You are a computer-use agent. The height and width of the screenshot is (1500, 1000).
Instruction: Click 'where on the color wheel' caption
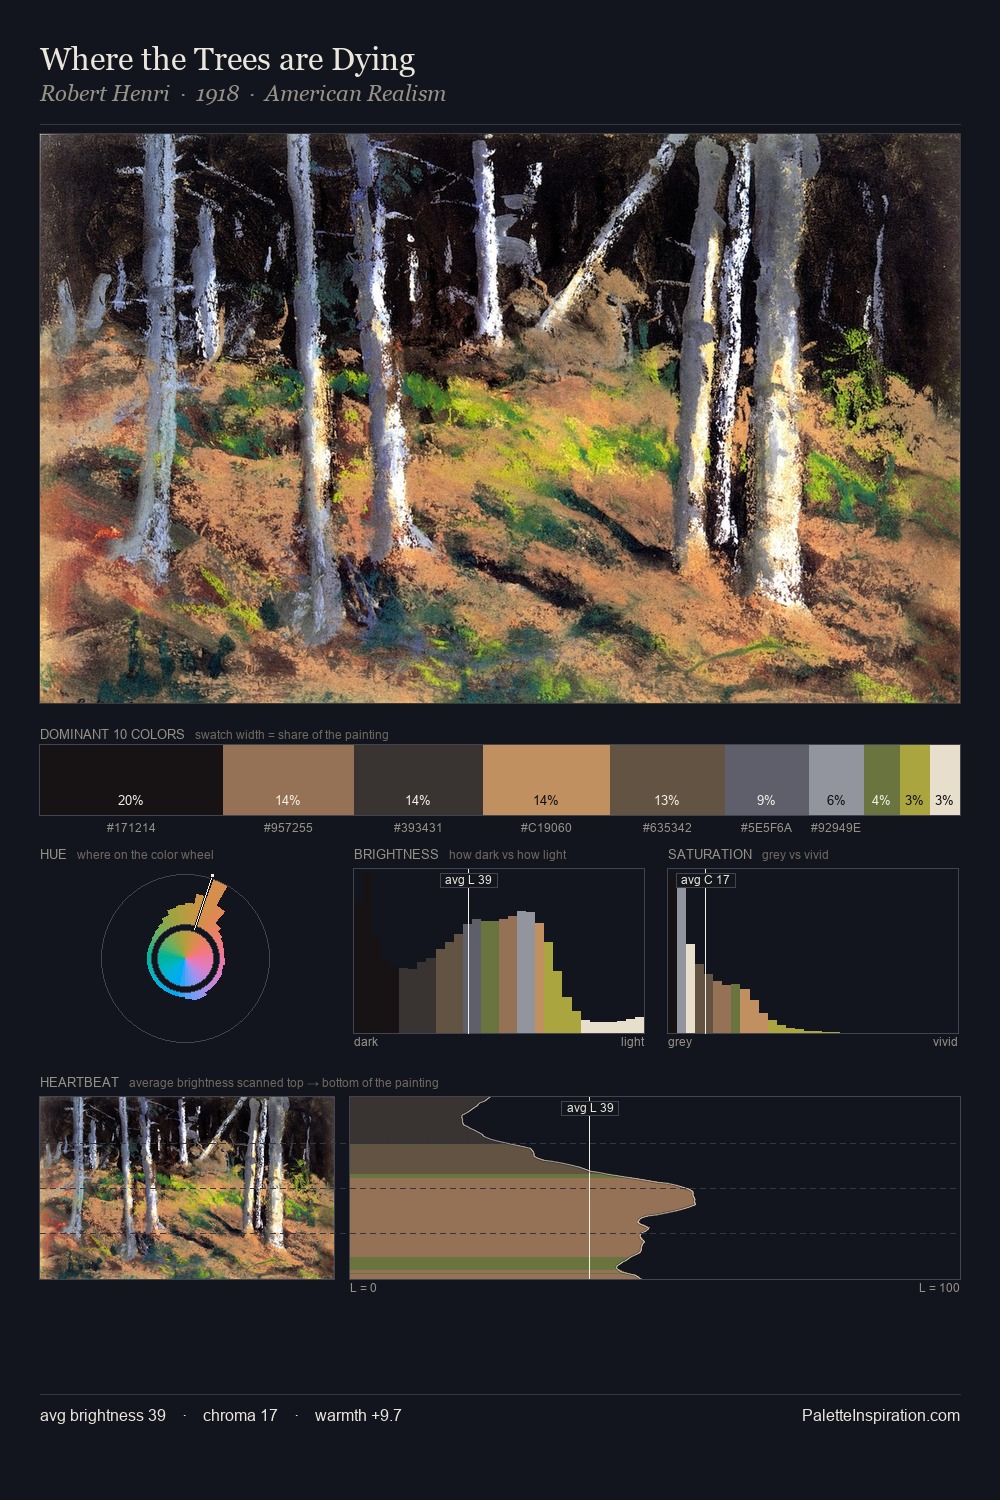click(145, 855)
